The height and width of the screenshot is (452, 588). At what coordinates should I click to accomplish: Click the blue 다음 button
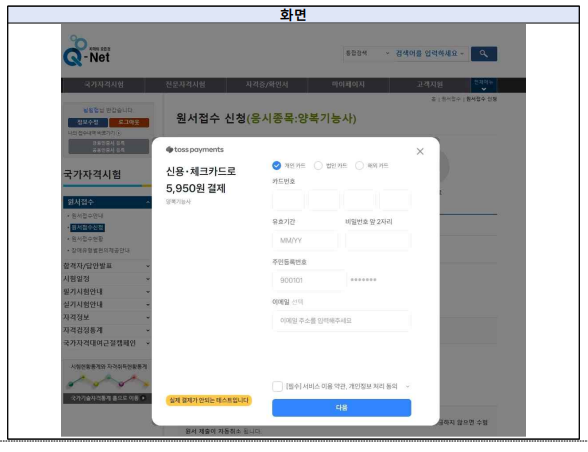(341, 408)
